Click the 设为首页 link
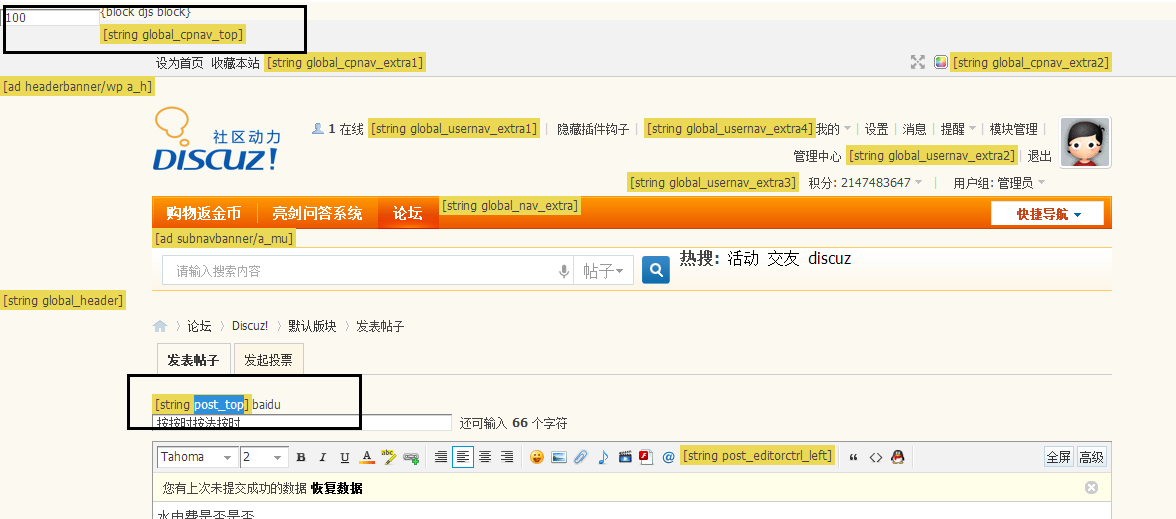1176x519 pixels. click(179, 63)
